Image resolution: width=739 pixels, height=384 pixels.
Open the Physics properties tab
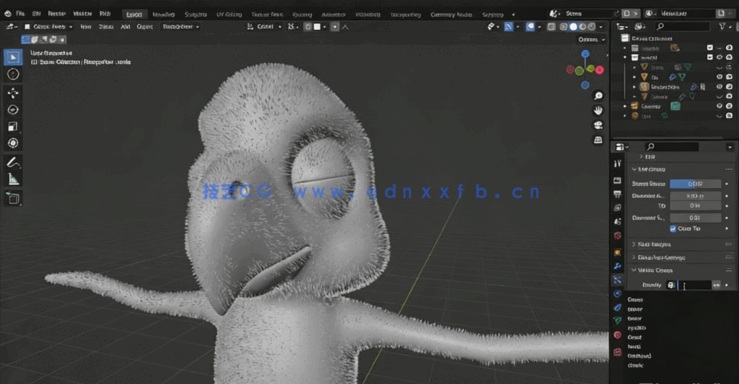pyautogui.click(x=617, y=294)
